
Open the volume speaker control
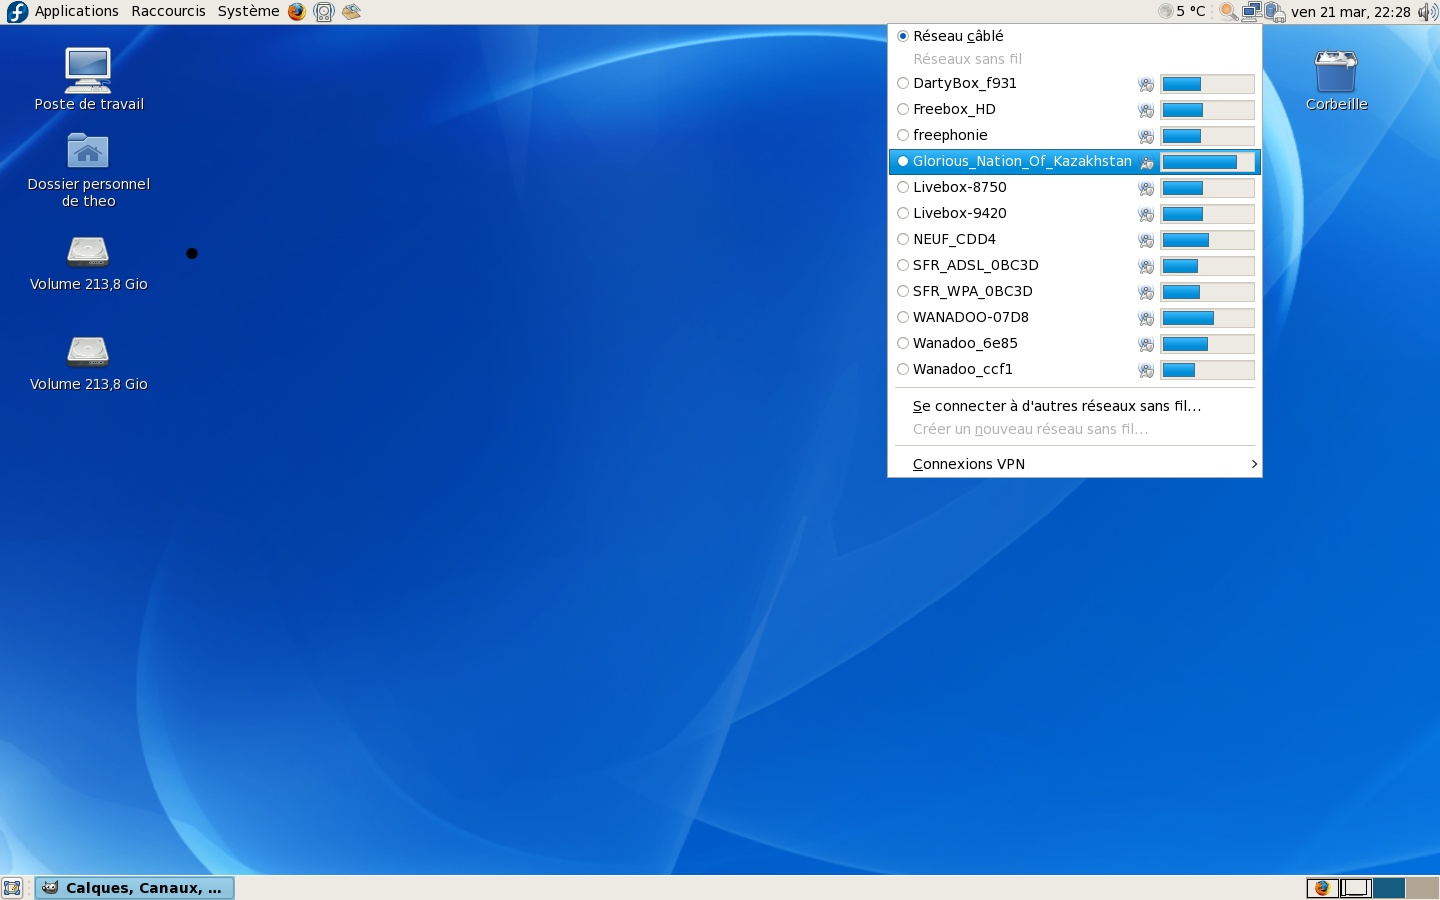pyautogui.click(x=1427, y=12)
